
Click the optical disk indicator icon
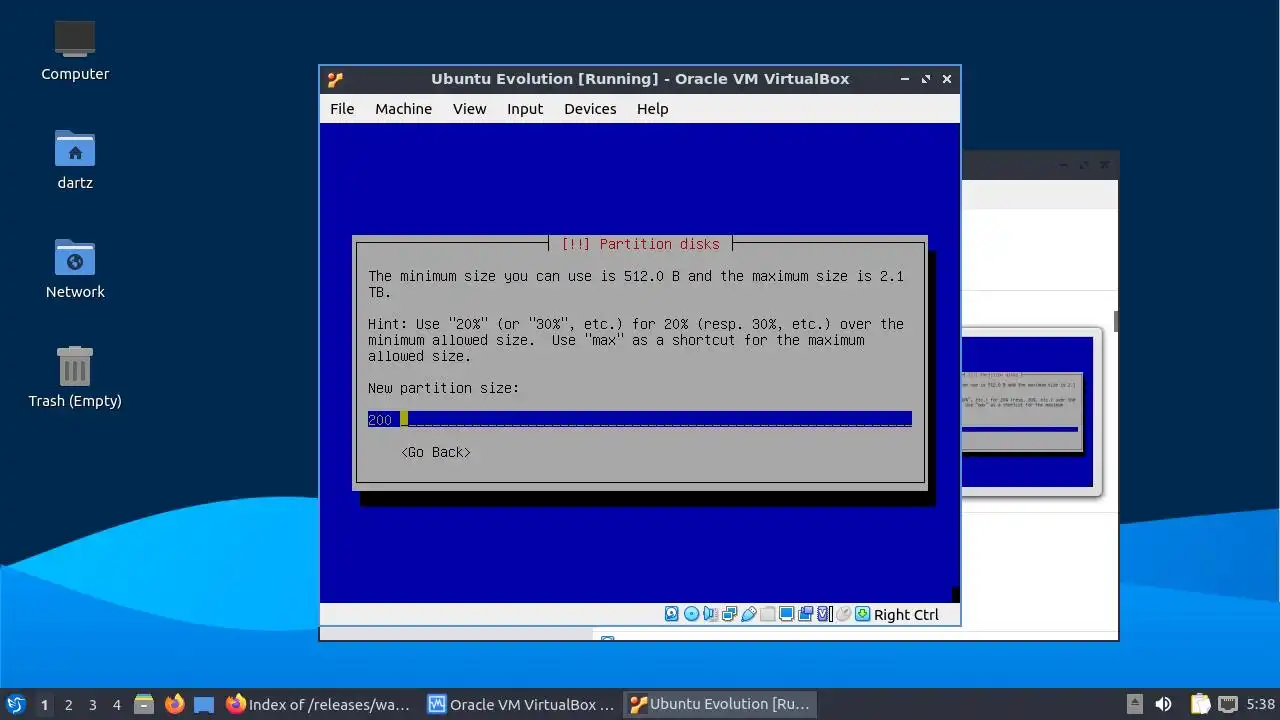click(x=691, y=614)
